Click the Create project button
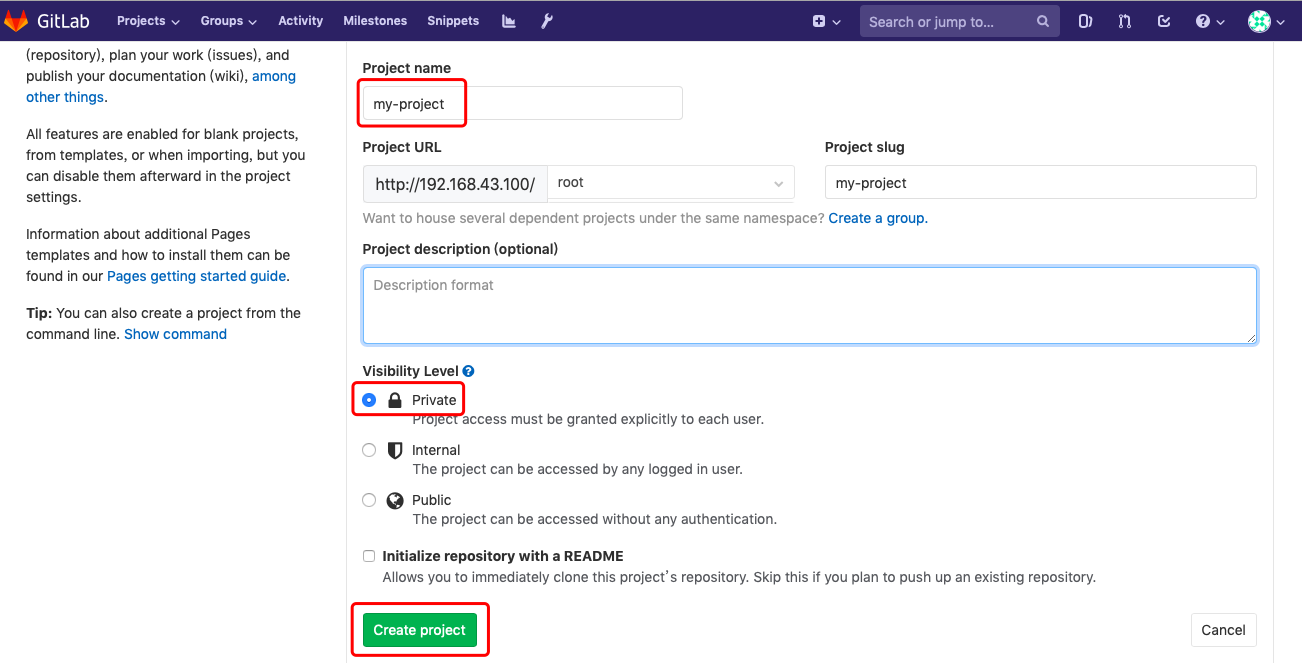Viewport: 1302px width, 663px height. [419, 630]
